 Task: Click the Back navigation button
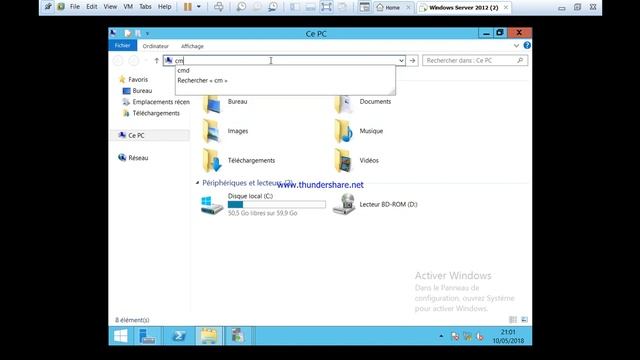point(118,60)
